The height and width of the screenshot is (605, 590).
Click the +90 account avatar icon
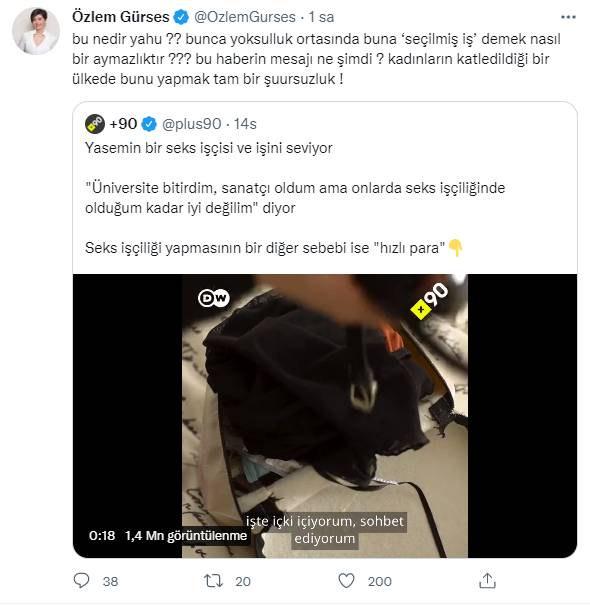click(x=95, y=124)
